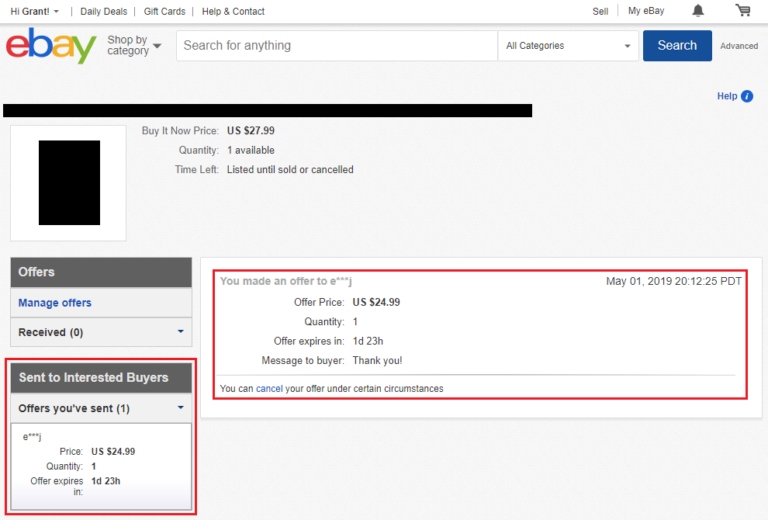Image resolution: width=768 pixels, height=520 pixels.
Task: Click the Sell link
Action: point(600,11)
